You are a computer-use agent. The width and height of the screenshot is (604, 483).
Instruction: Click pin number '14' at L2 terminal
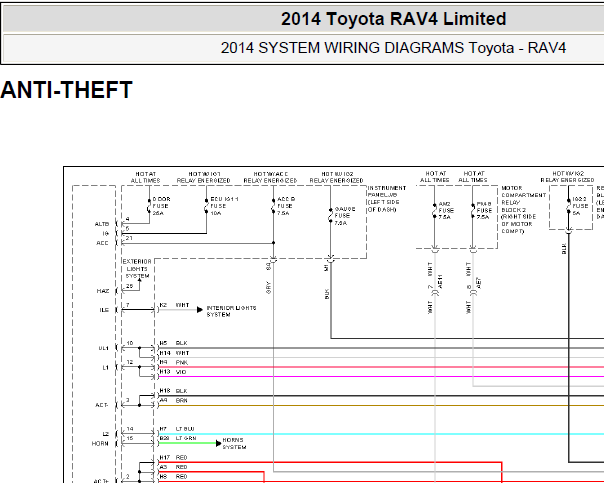(x=130, y=429)
